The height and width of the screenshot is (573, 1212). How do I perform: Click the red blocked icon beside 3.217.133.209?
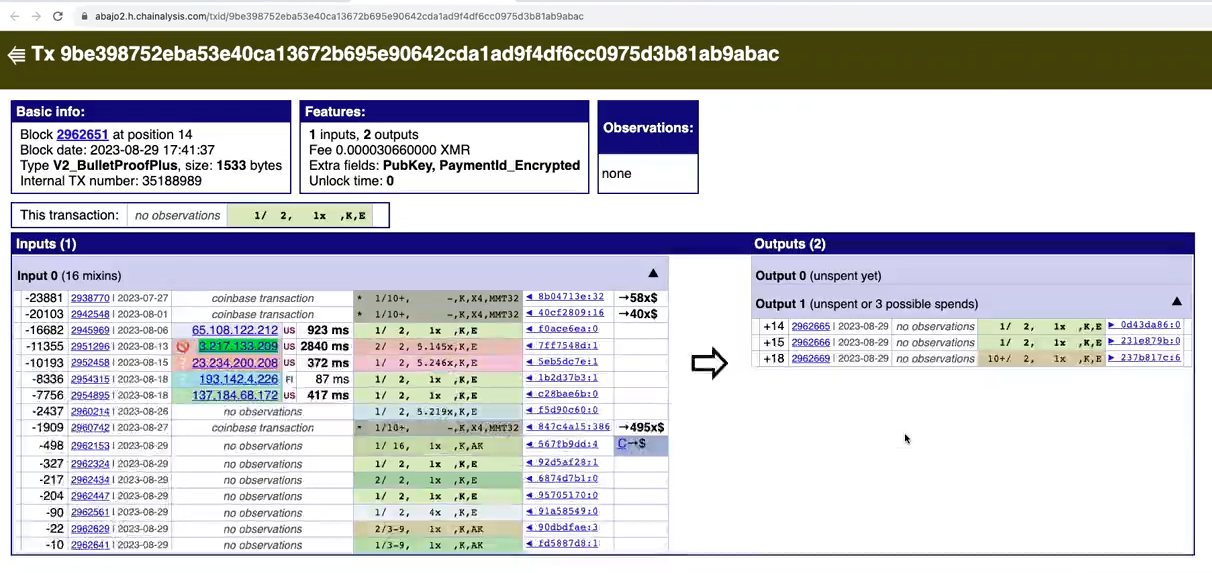[x=183, y=346]
